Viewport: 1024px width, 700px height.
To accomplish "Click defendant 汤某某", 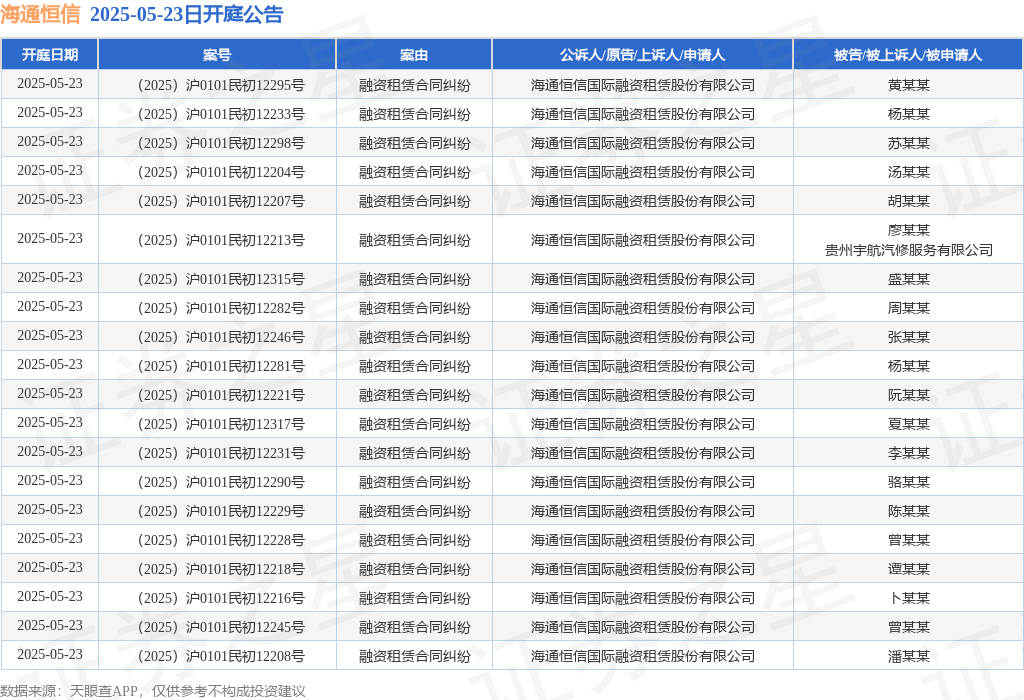I will point(908,172).
